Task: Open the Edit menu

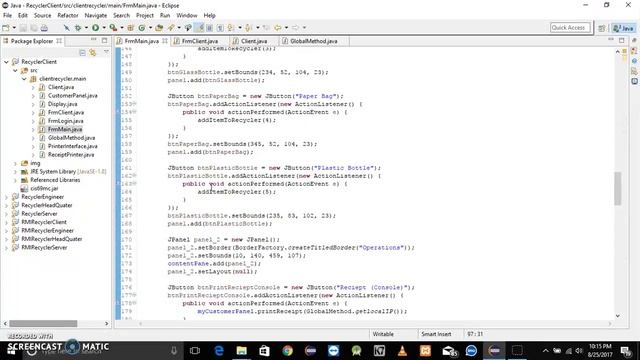Action: click(22, 16)
